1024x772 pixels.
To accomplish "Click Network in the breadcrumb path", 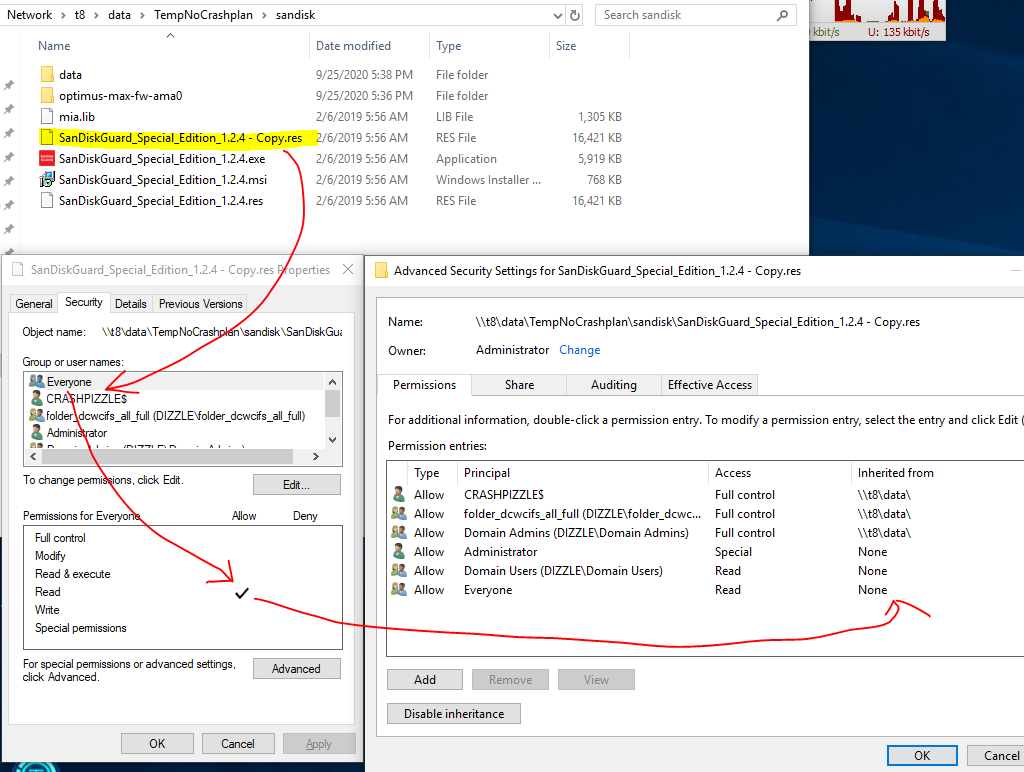I will [x=29, y=15].
